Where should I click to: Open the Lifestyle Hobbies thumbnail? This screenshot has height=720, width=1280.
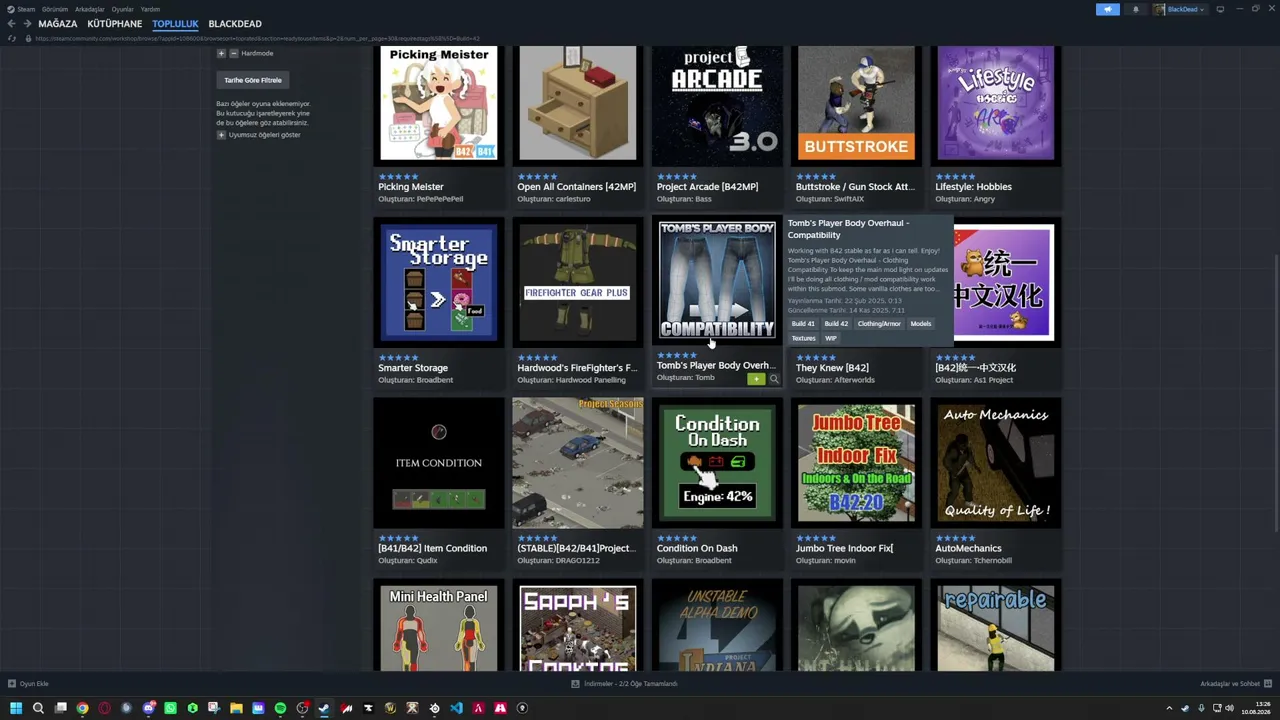pyautogui.click(x=996, y=104)
